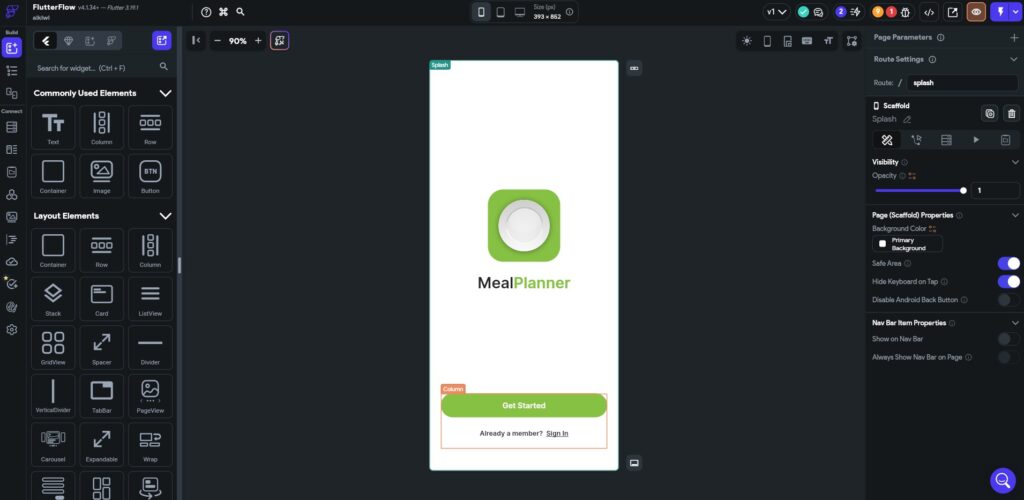Collapse the Visibility section

point(1015,162)
